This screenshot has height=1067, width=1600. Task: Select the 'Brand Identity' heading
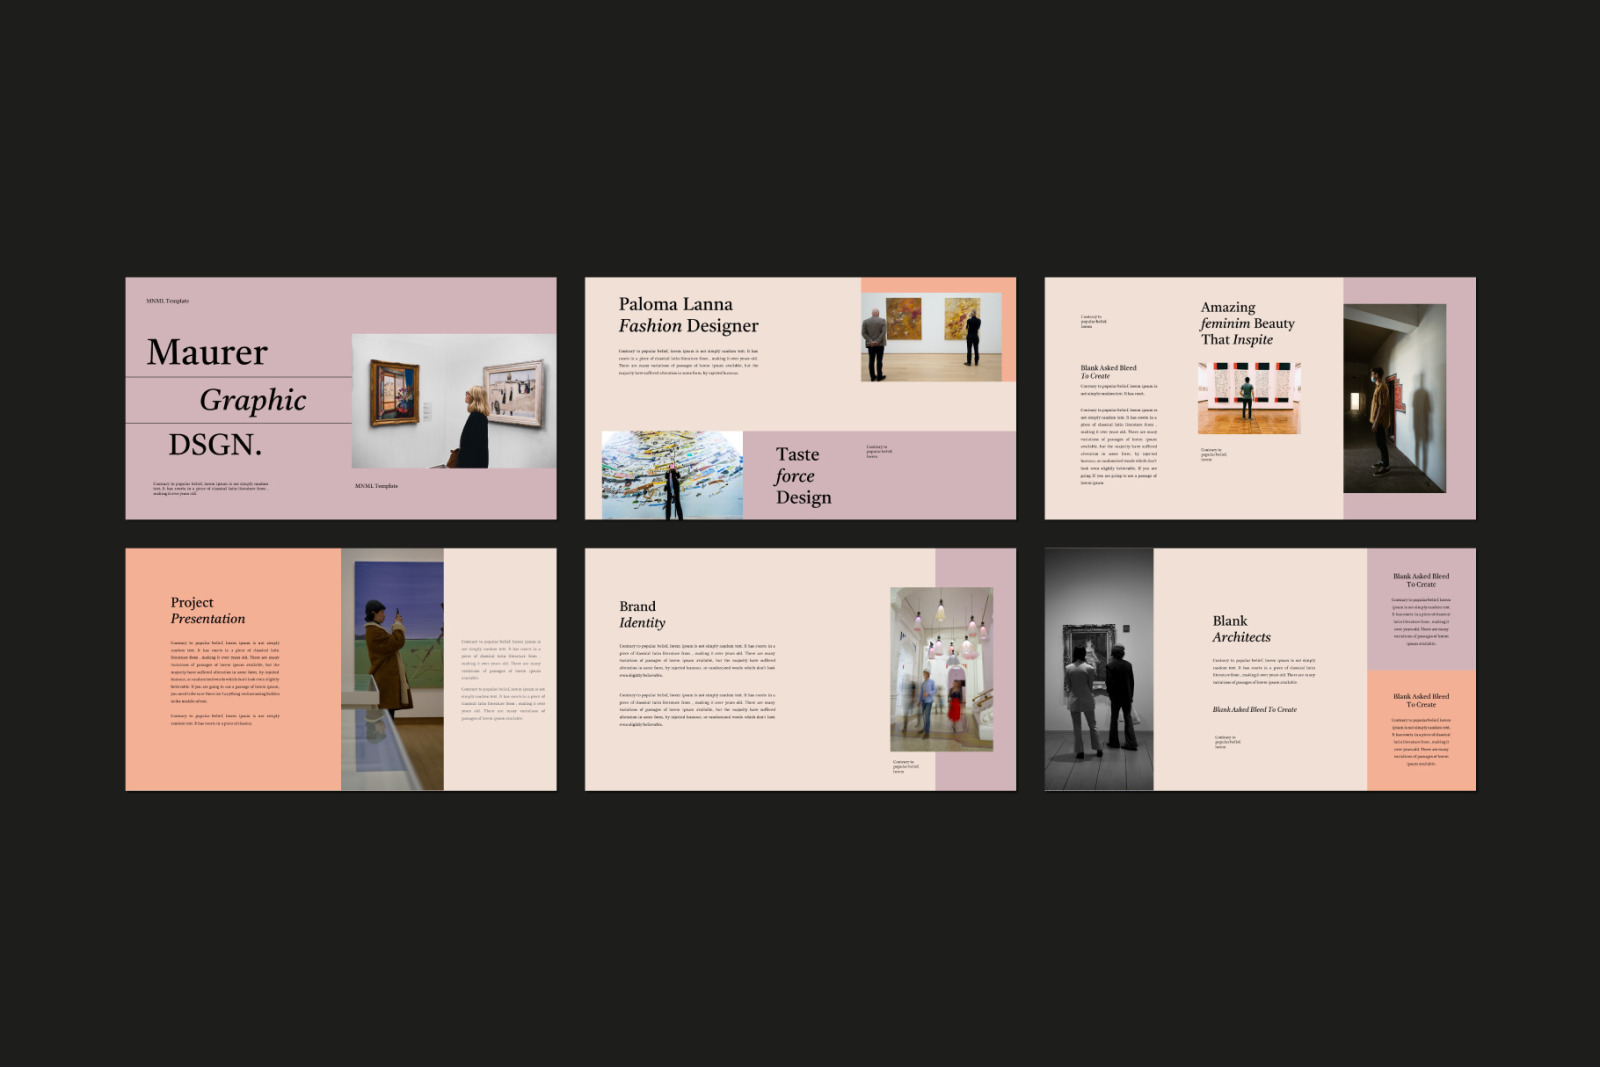641,614
